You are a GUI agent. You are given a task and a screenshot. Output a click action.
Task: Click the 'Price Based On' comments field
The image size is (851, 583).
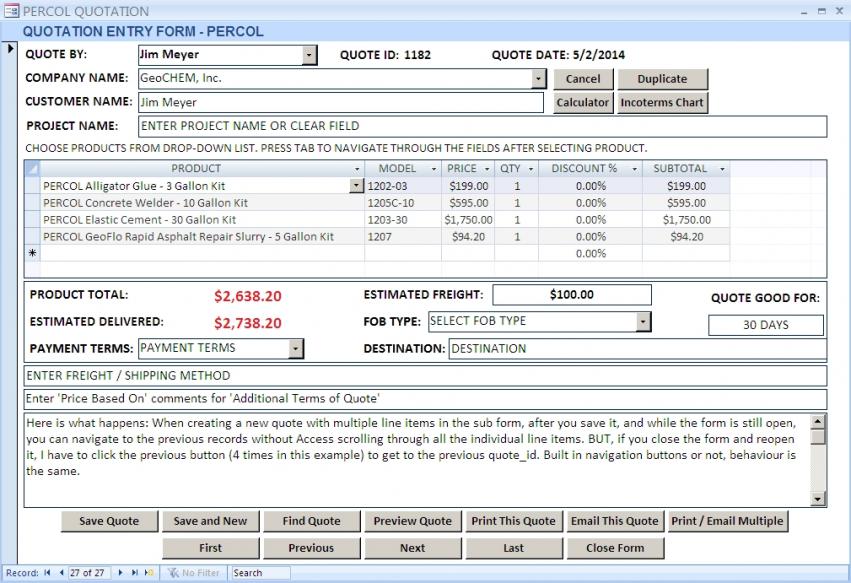pyautogui.click(x=426, y=398)
